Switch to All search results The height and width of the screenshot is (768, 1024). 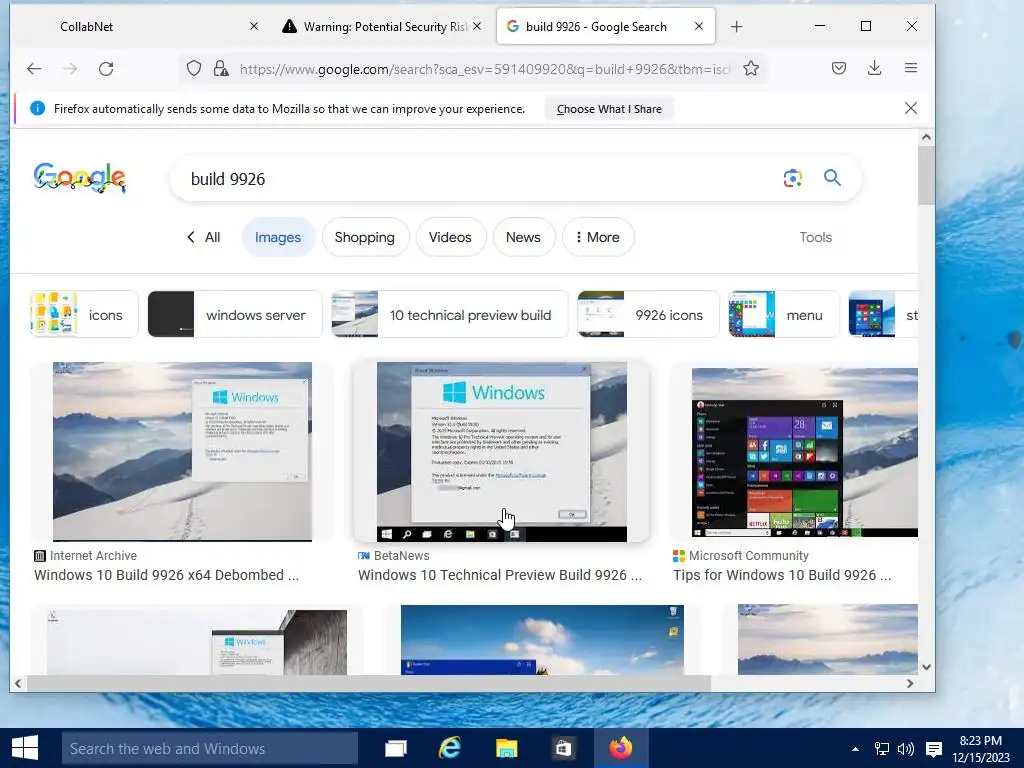(204, 237)
